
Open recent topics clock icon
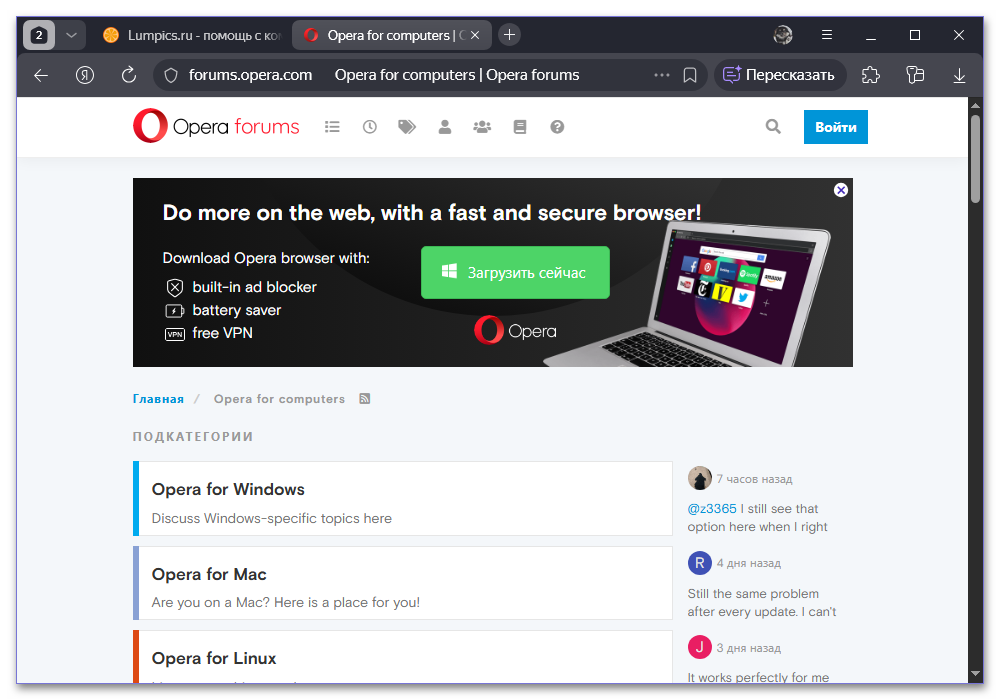[x=370, y=127]
